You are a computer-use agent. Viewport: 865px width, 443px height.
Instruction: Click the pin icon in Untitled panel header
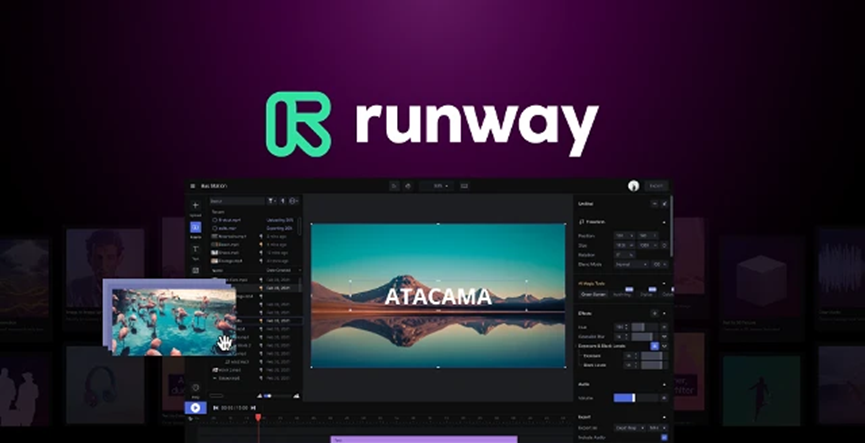click(665, 204)
